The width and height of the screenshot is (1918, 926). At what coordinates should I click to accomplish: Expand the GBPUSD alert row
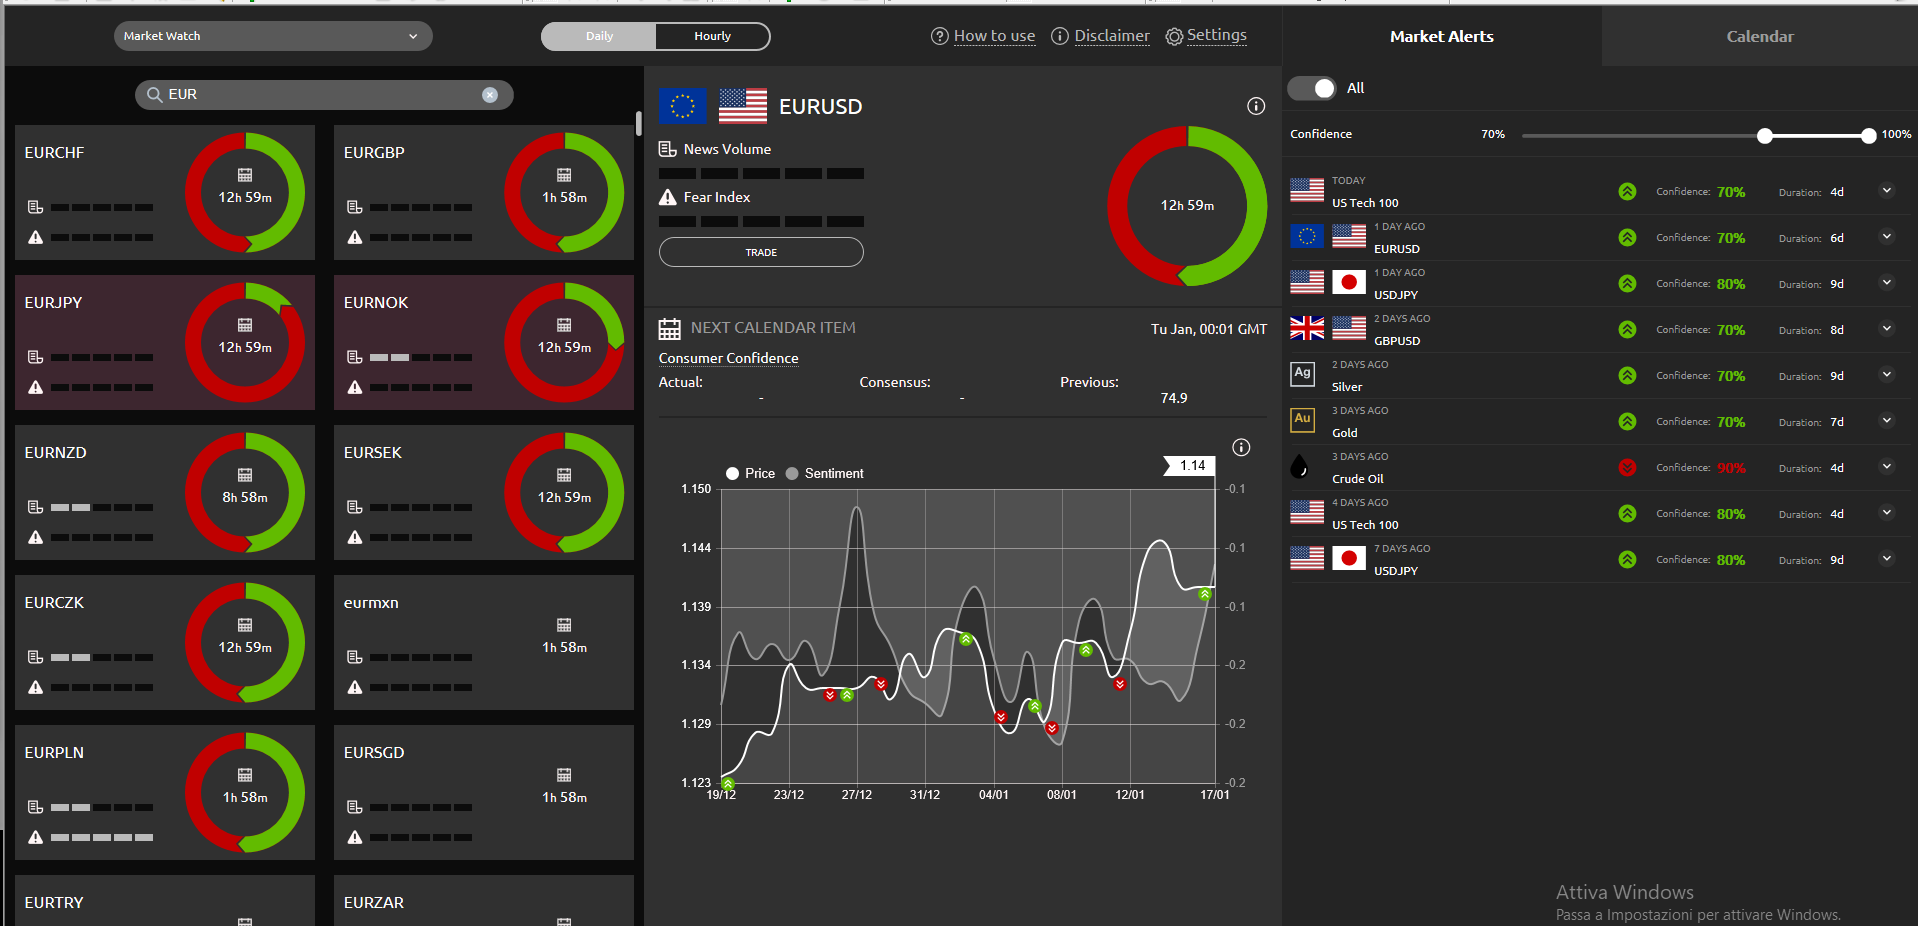(1886, 329)
